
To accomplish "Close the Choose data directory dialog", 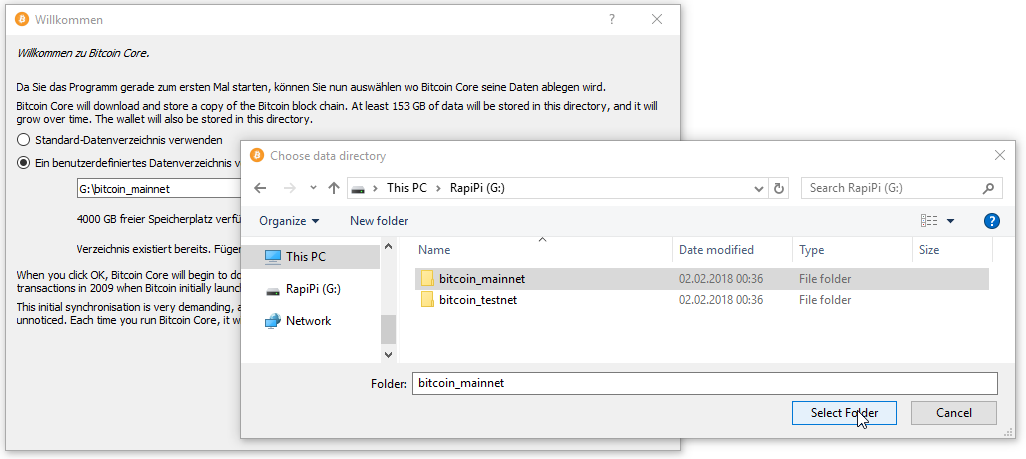I will 999,155.
